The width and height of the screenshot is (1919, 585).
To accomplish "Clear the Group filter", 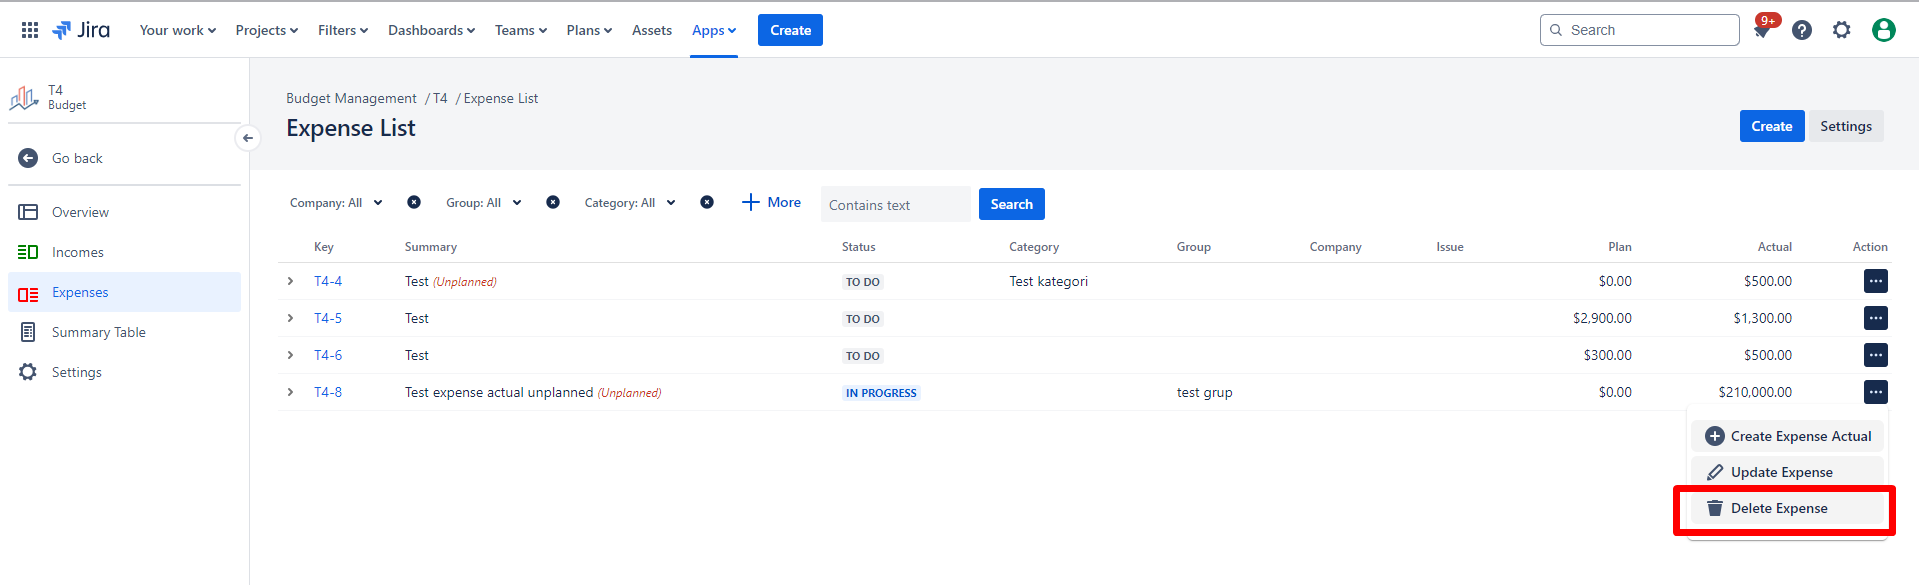I will [x=553, y=202].
